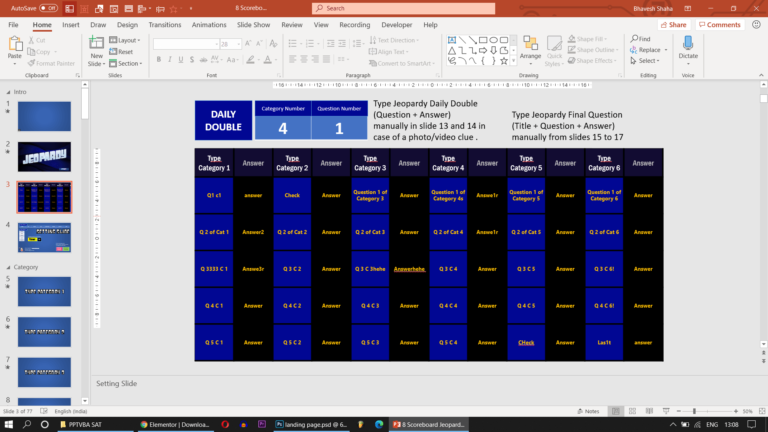This screenshot has height=432, width=768.
Task: Open the font color picker
Action: click(267, 60)
